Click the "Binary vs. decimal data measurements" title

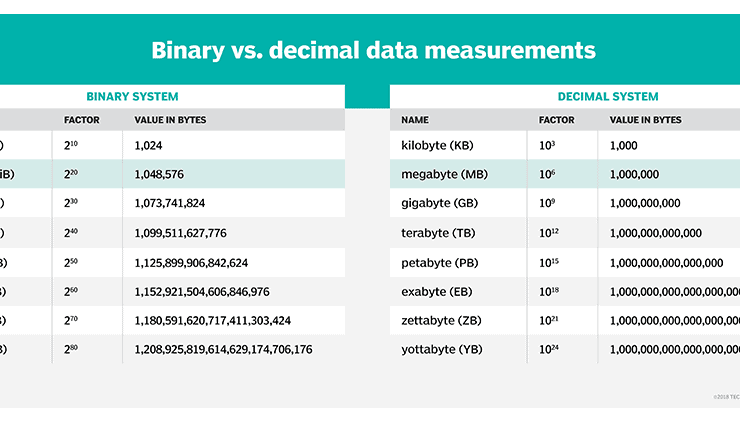pos(373,50)
